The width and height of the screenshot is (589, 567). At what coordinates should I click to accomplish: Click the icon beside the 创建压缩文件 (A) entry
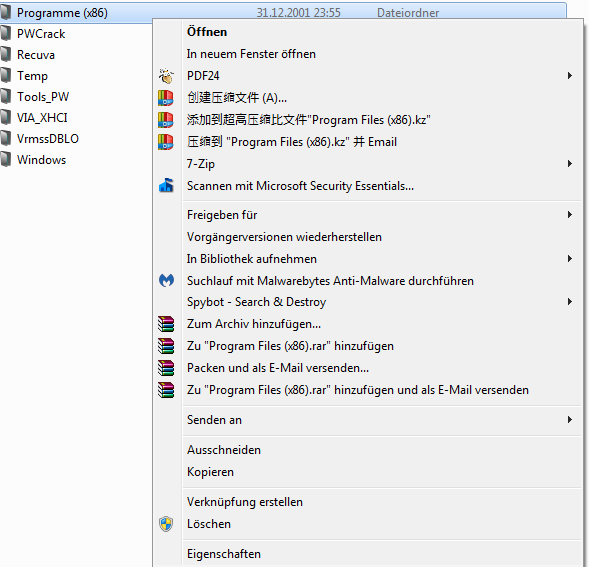(x=166, y=98)
